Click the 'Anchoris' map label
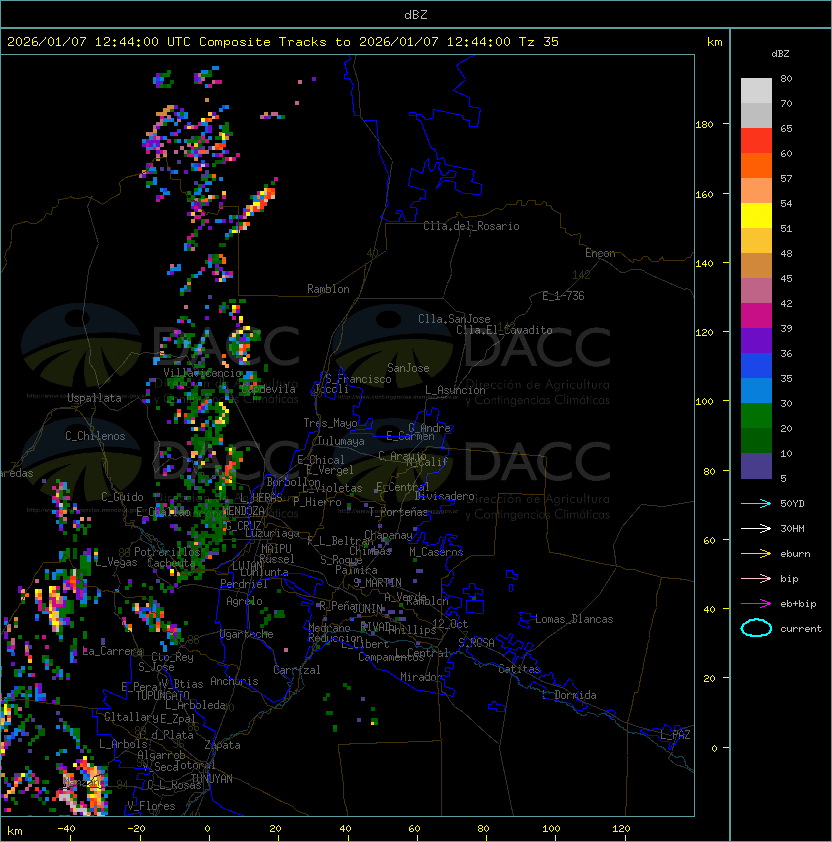The height and width of the screenshot is (842, 832). click(x=234, y=681)
